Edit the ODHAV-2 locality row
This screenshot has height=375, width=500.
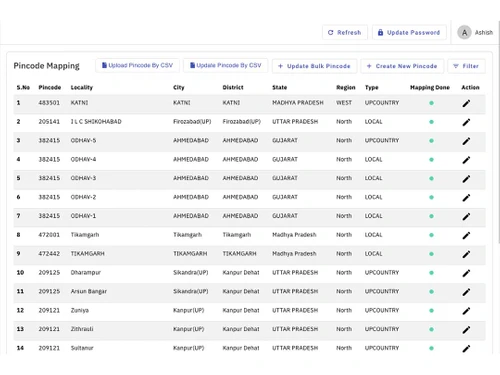[x=466, y=198]
